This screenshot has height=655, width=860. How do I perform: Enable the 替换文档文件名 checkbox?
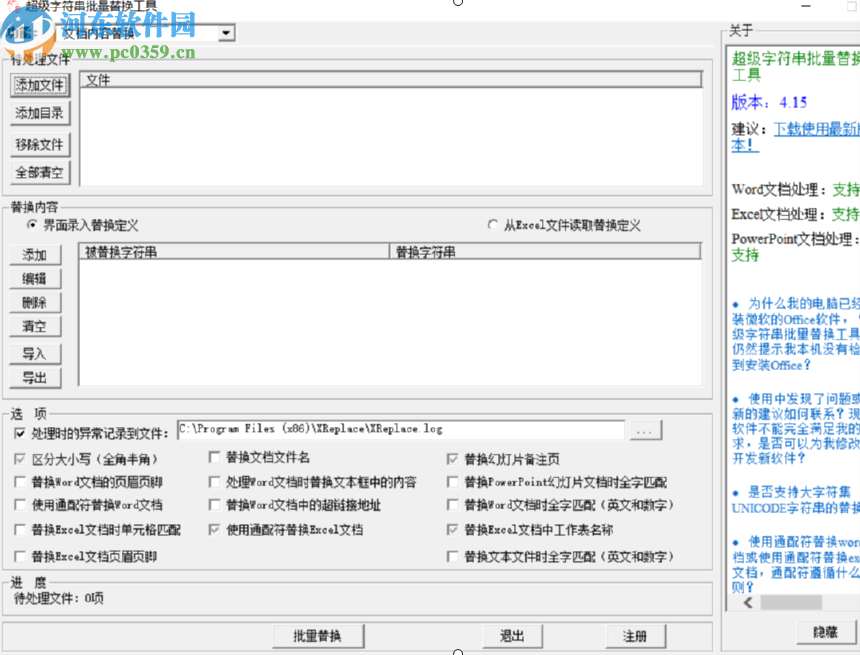(x=215, y=456)
